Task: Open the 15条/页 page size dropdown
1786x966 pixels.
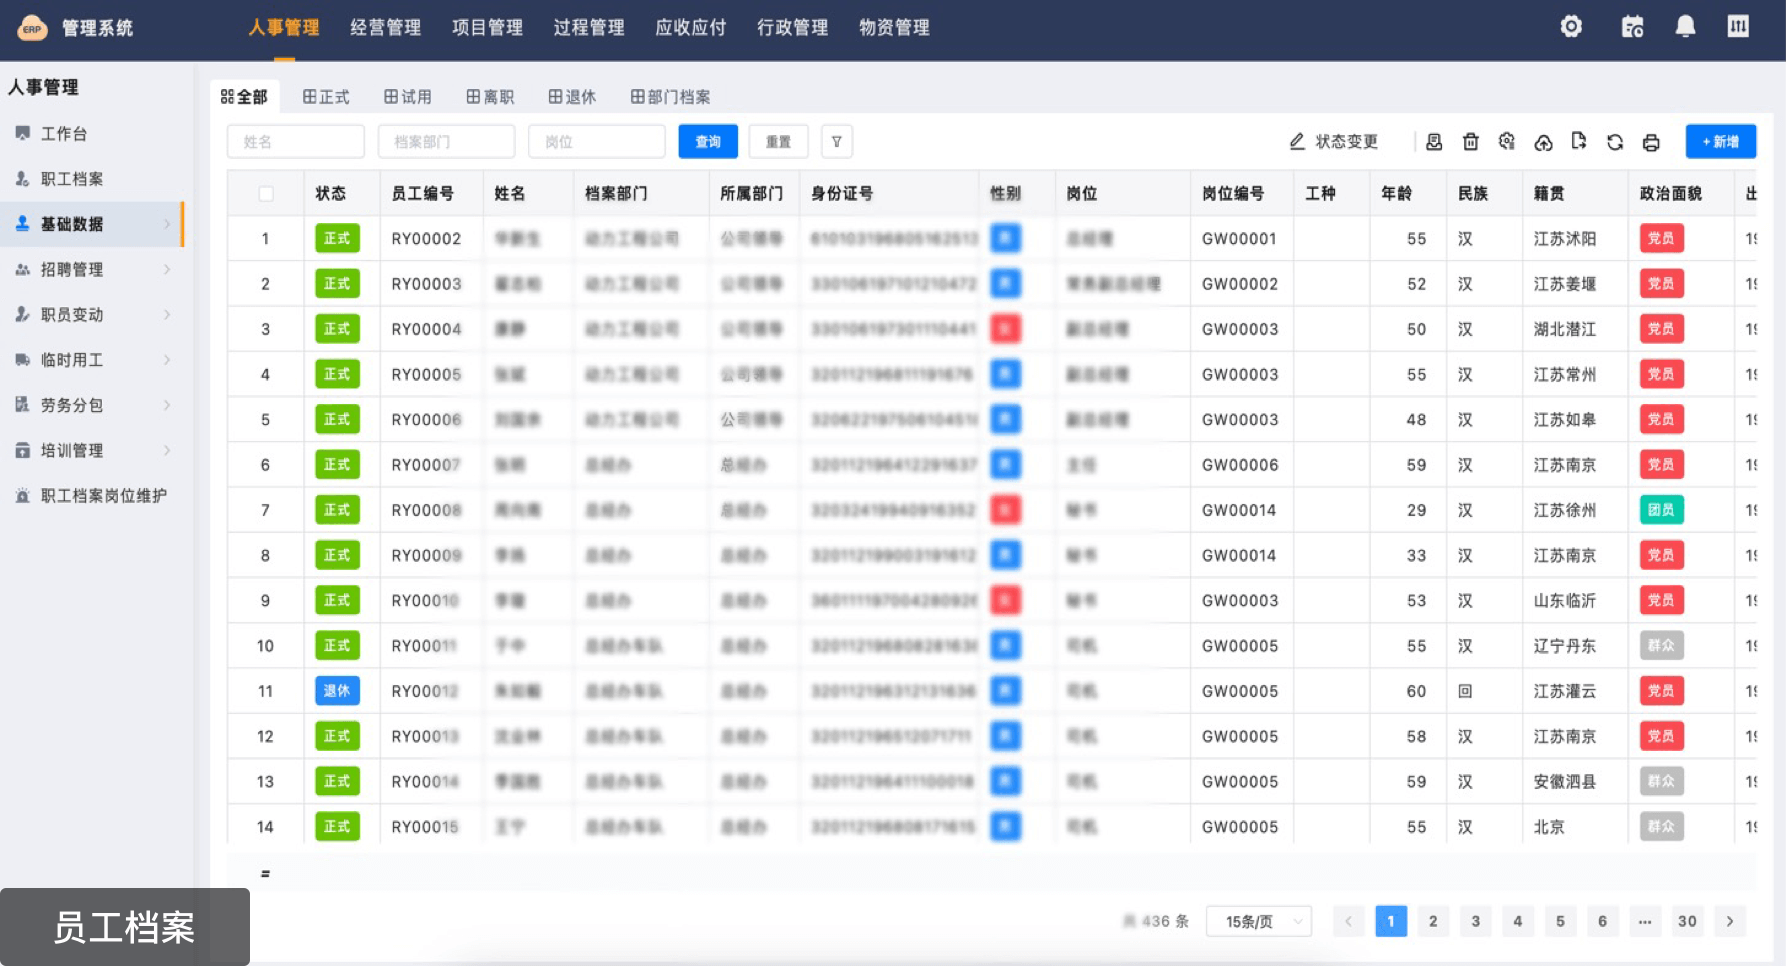Action: pos(1258,921)
